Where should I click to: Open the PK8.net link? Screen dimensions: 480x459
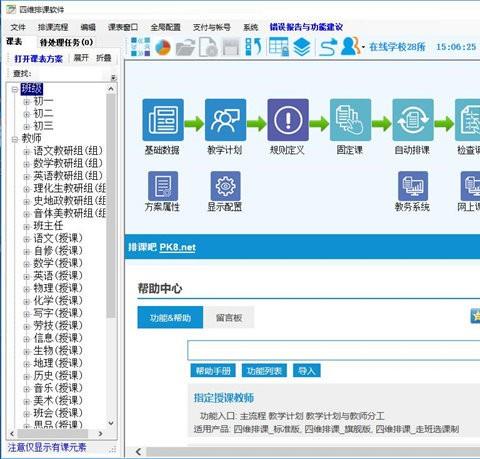178,247
